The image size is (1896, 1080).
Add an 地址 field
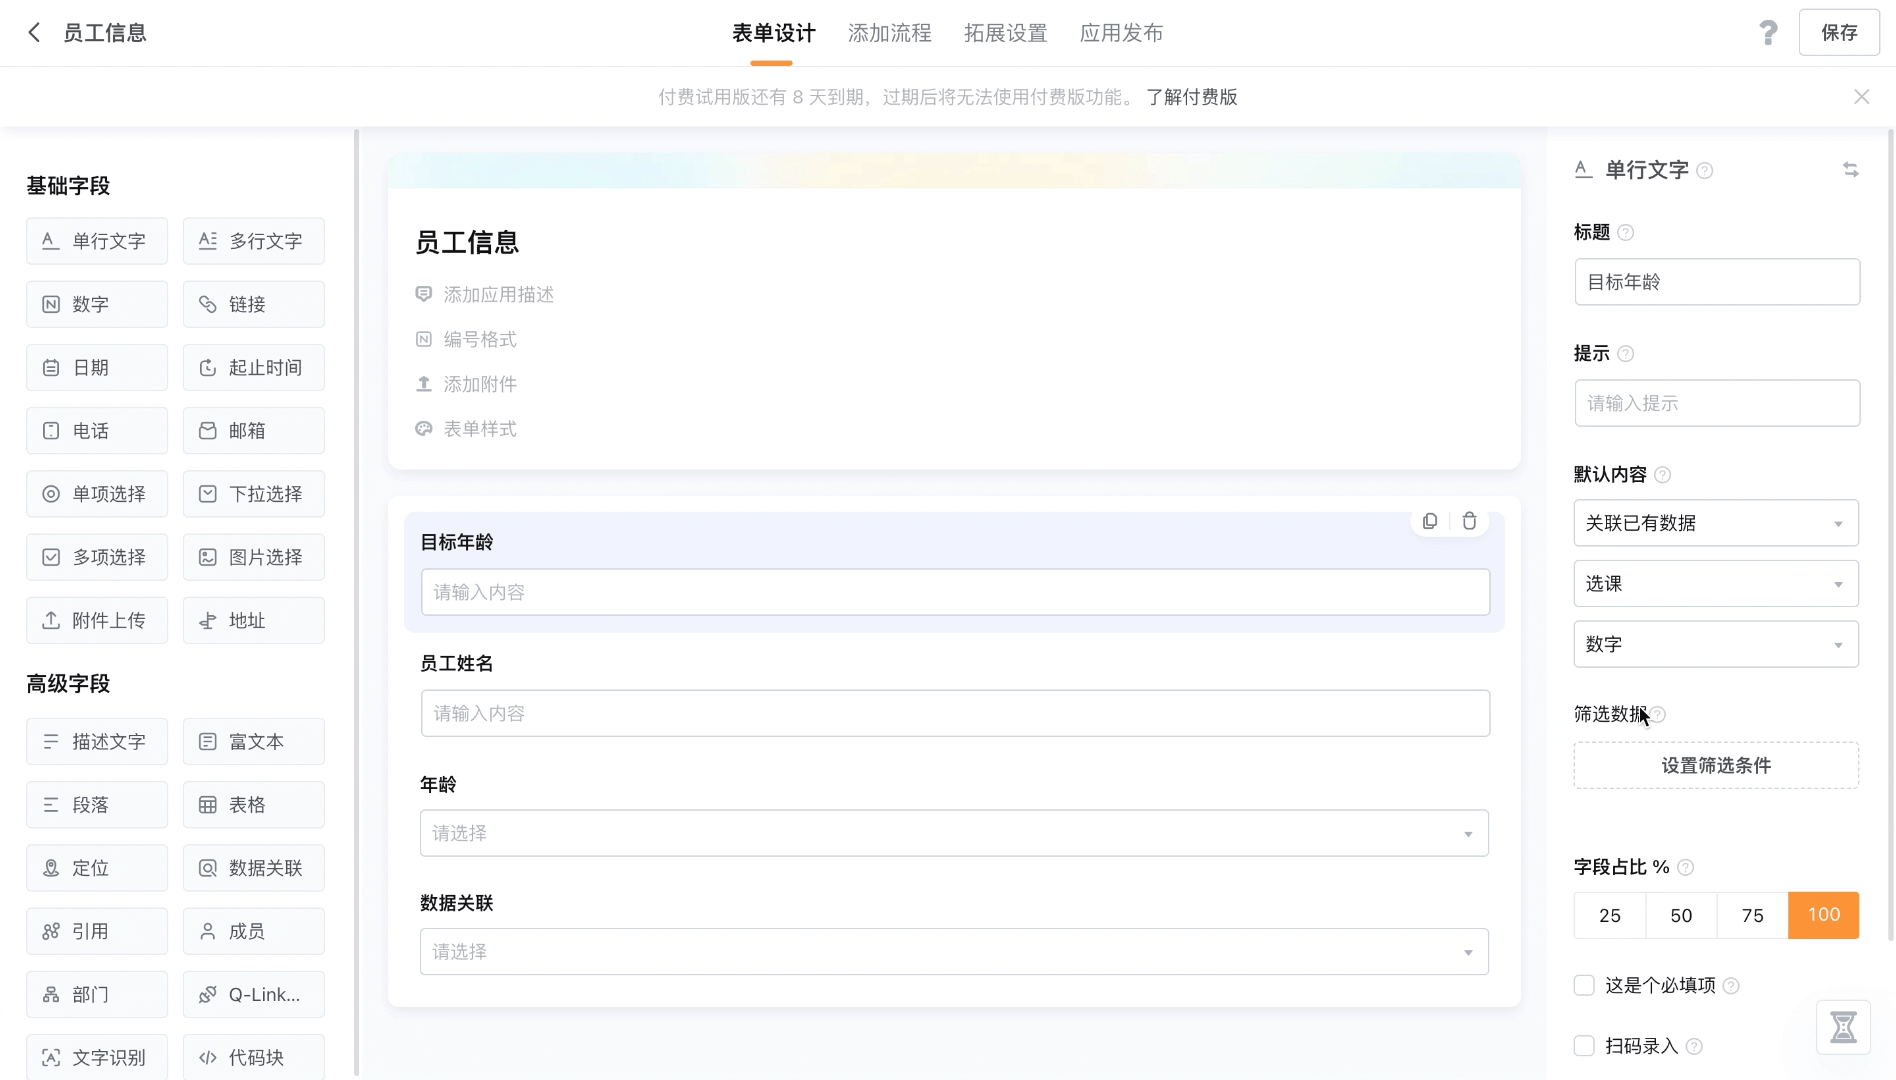coord(254,621)
